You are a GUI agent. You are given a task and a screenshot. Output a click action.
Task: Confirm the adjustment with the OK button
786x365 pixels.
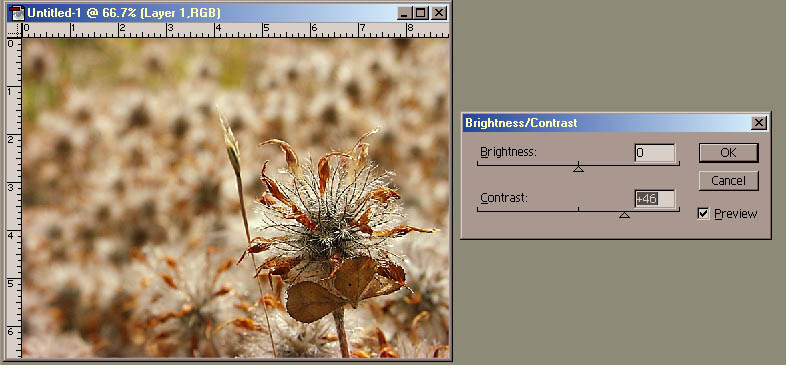728,153
